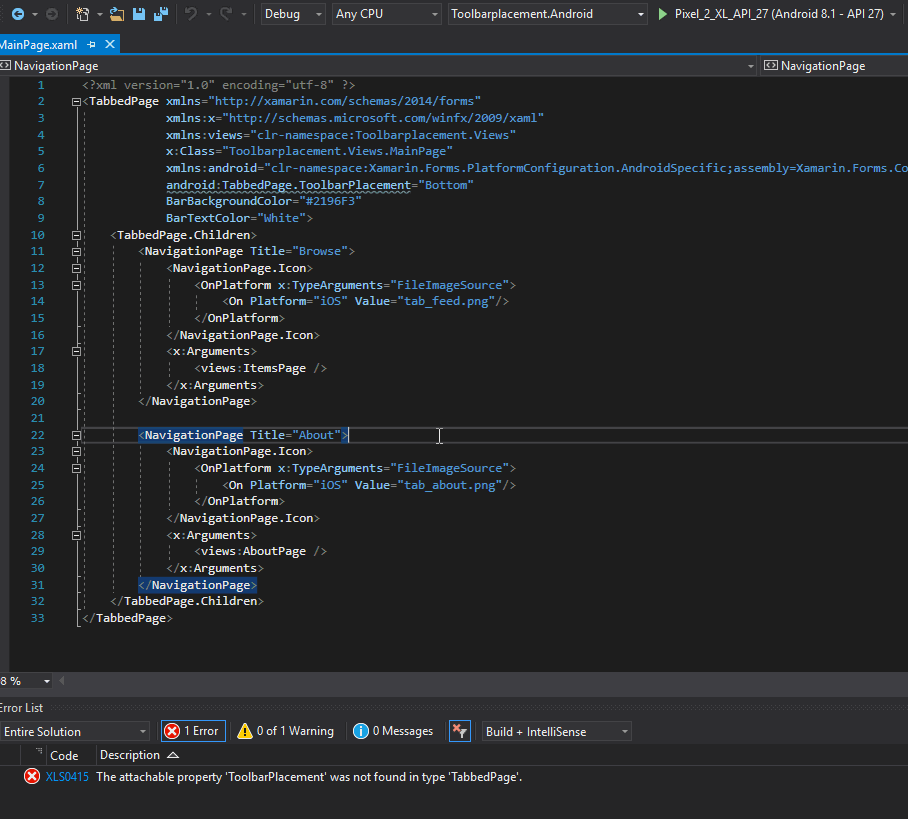Click the Open File folder icon
The image size is (908, 819).
(117, 14)
